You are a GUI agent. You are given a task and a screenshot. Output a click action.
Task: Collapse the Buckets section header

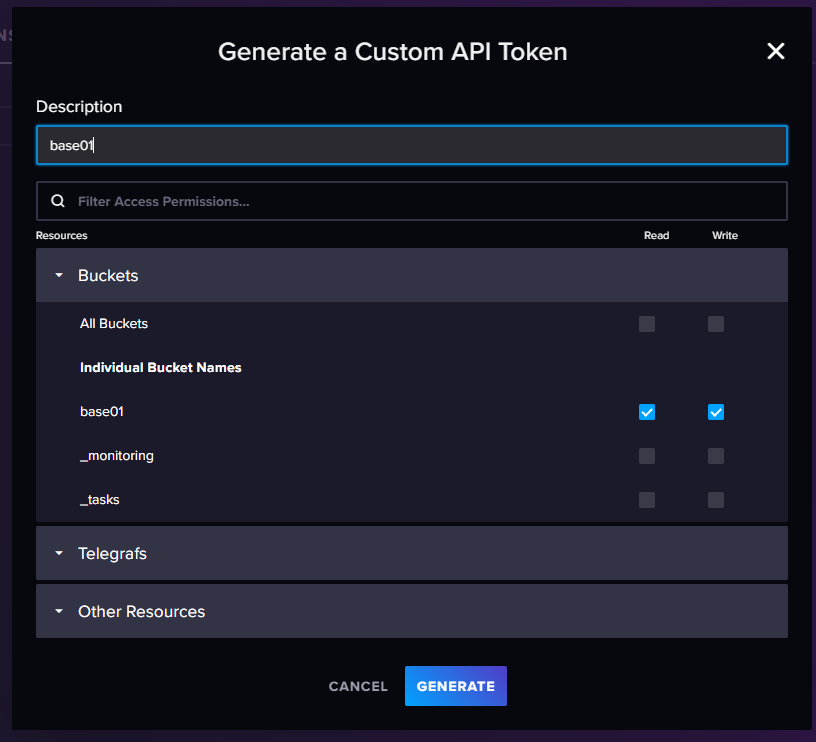coord(107,275)
